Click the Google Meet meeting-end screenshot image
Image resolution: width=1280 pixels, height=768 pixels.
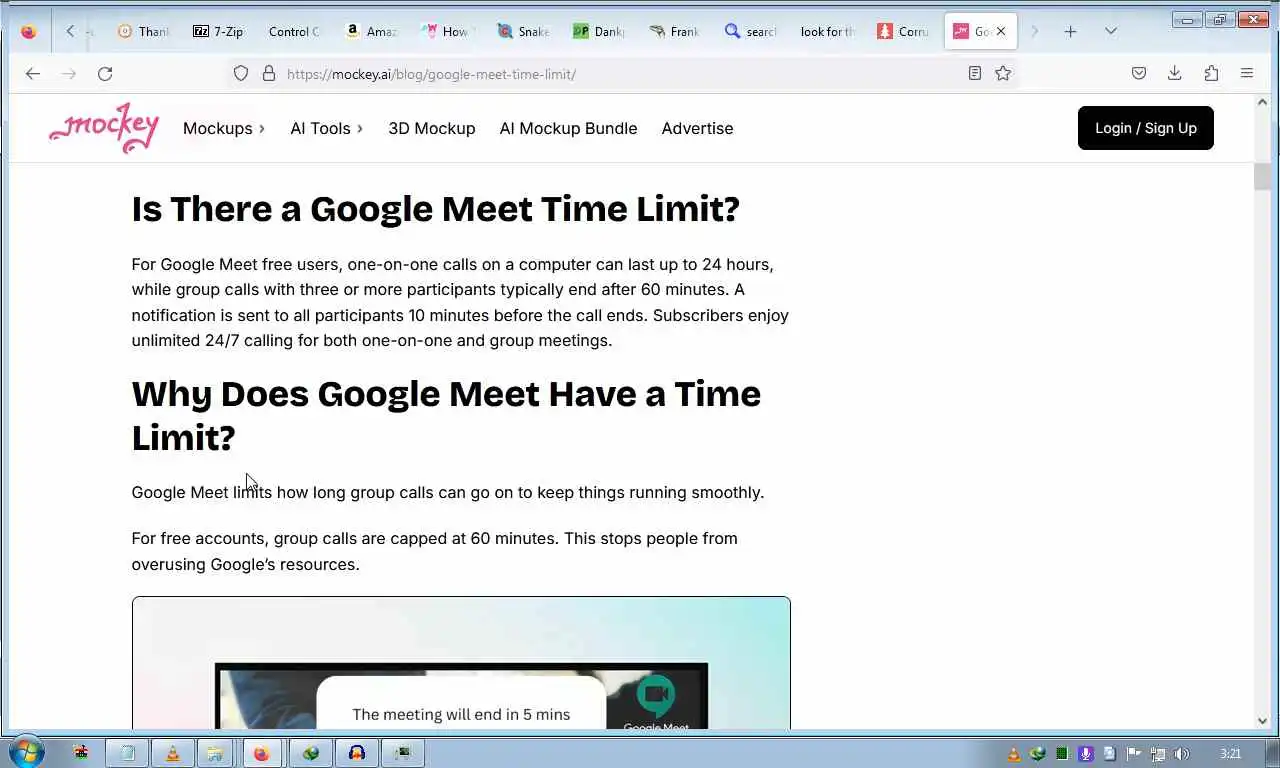(x=461, y=663)
